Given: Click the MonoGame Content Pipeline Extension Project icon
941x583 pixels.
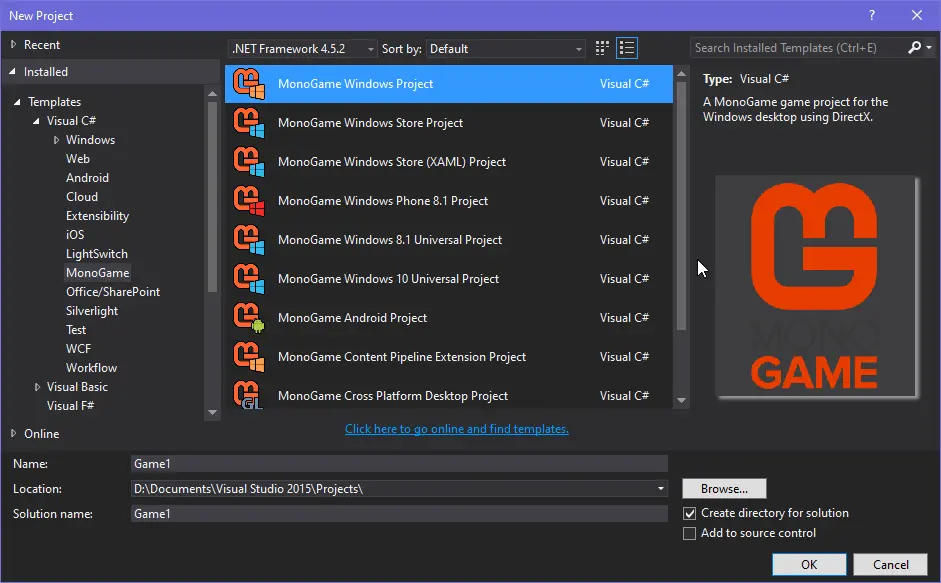Looking at the screenshot, I should tap(249, 357).
